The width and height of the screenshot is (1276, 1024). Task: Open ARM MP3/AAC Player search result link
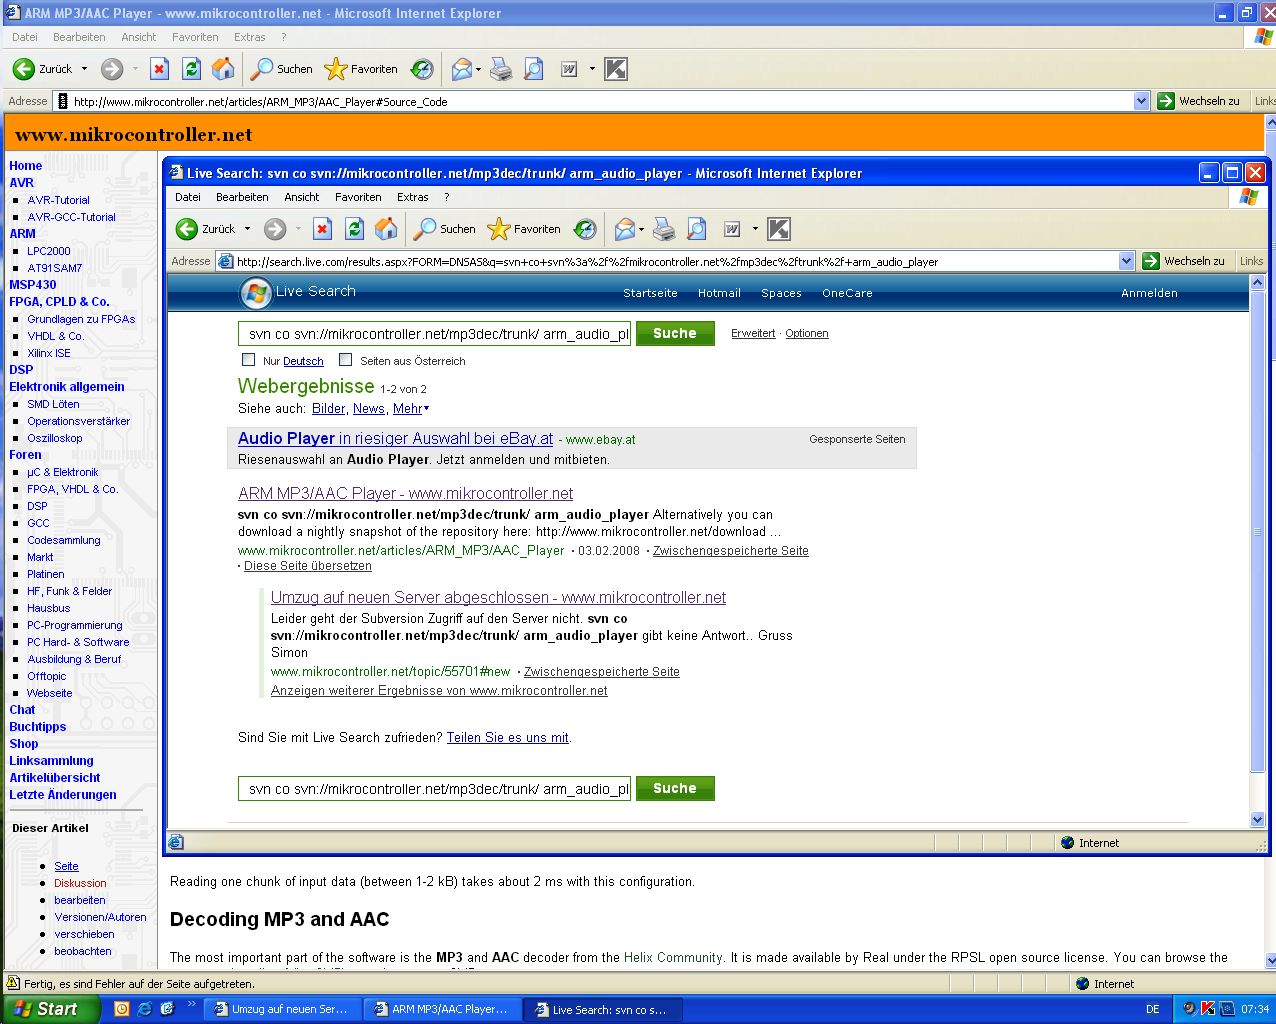coord(405,493)
